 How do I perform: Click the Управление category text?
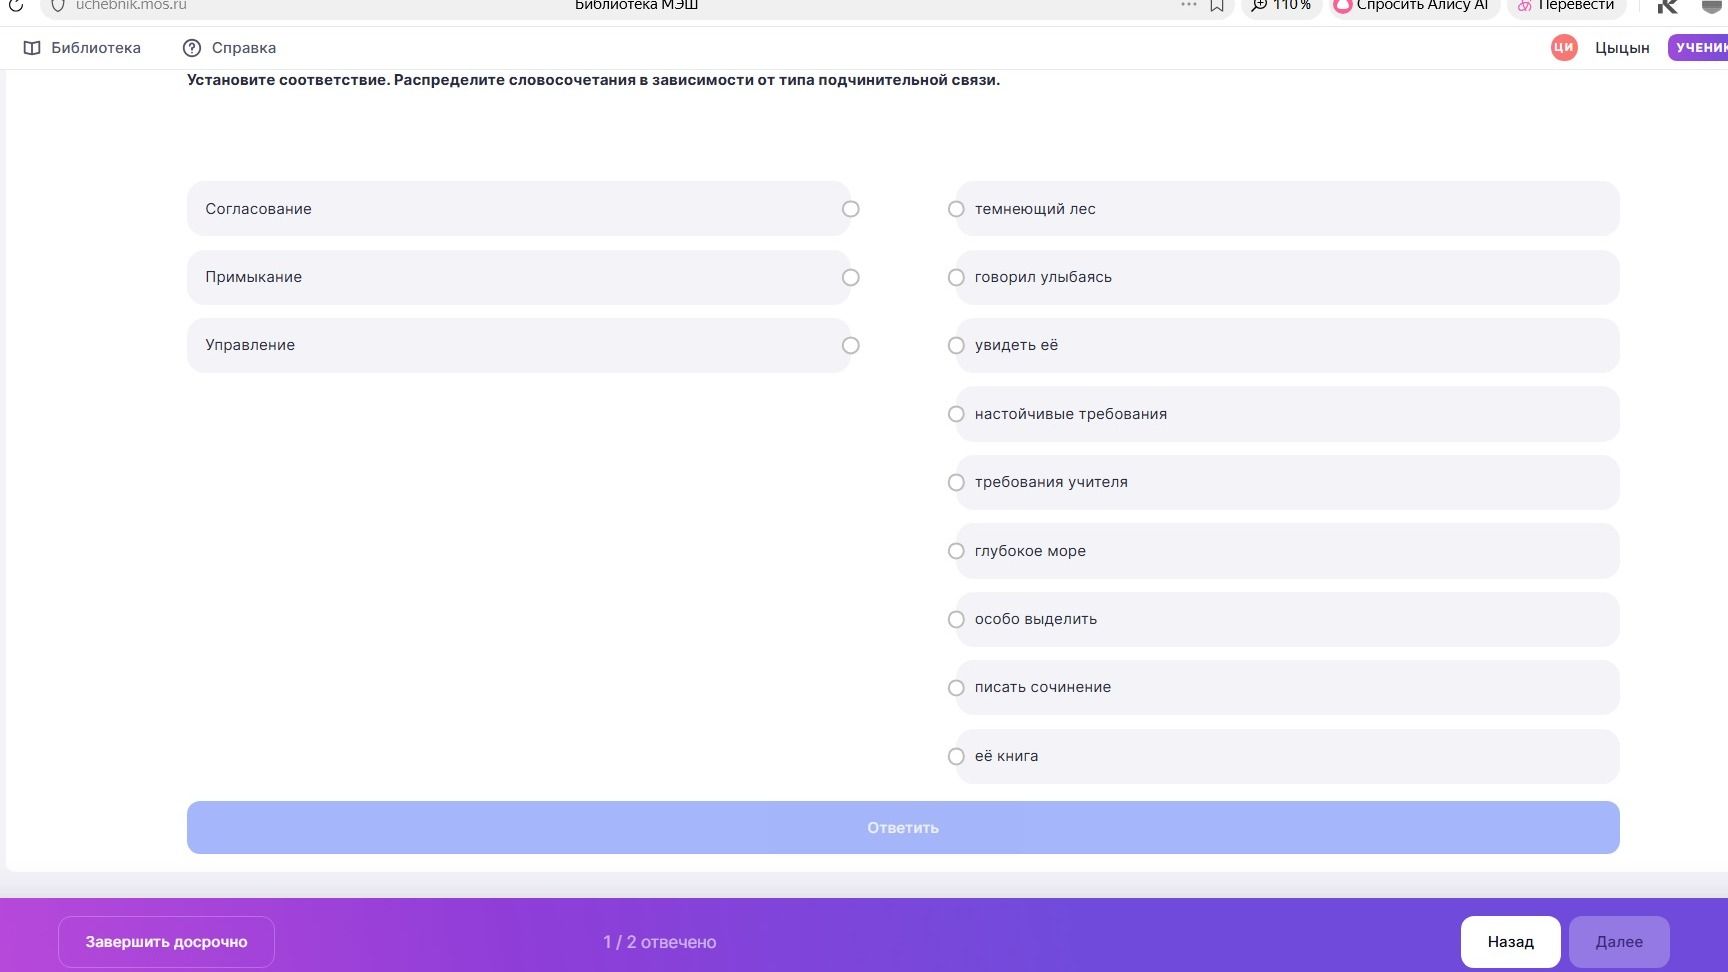pyautogui.click(x=250, y=345)
